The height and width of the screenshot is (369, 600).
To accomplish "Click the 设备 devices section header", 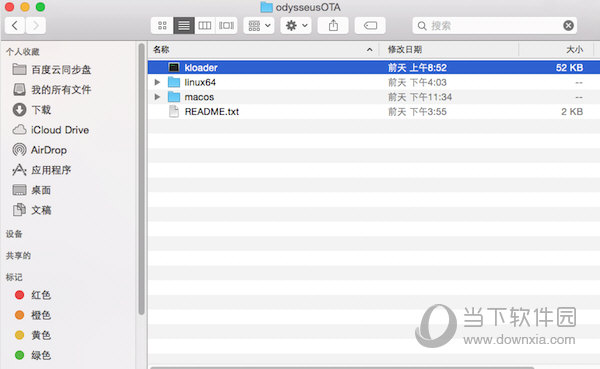I will click(x=14, y=234).
